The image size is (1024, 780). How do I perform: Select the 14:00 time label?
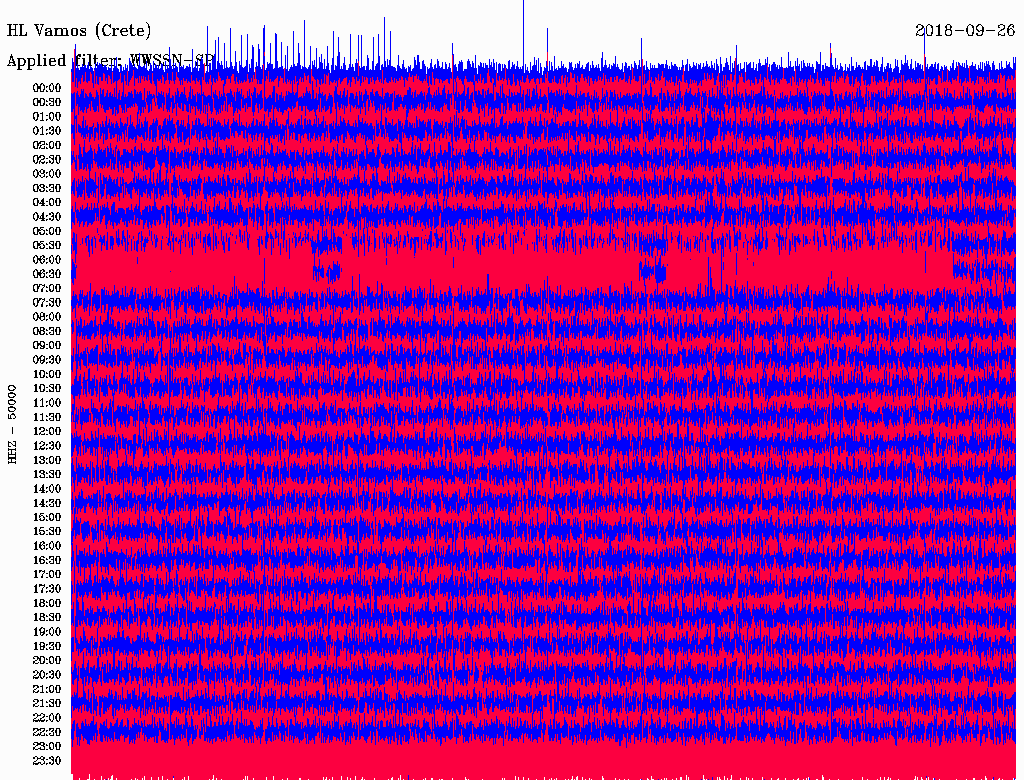point(47,489)
